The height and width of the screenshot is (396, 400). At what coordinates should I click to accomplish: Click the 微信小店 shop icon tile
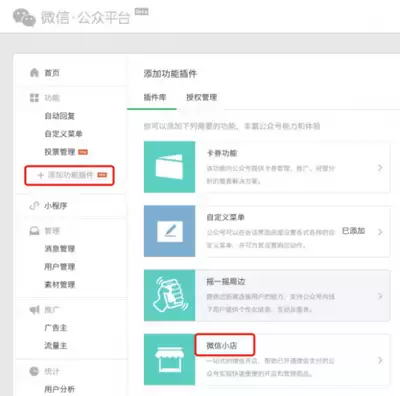(x=169, y=360)
